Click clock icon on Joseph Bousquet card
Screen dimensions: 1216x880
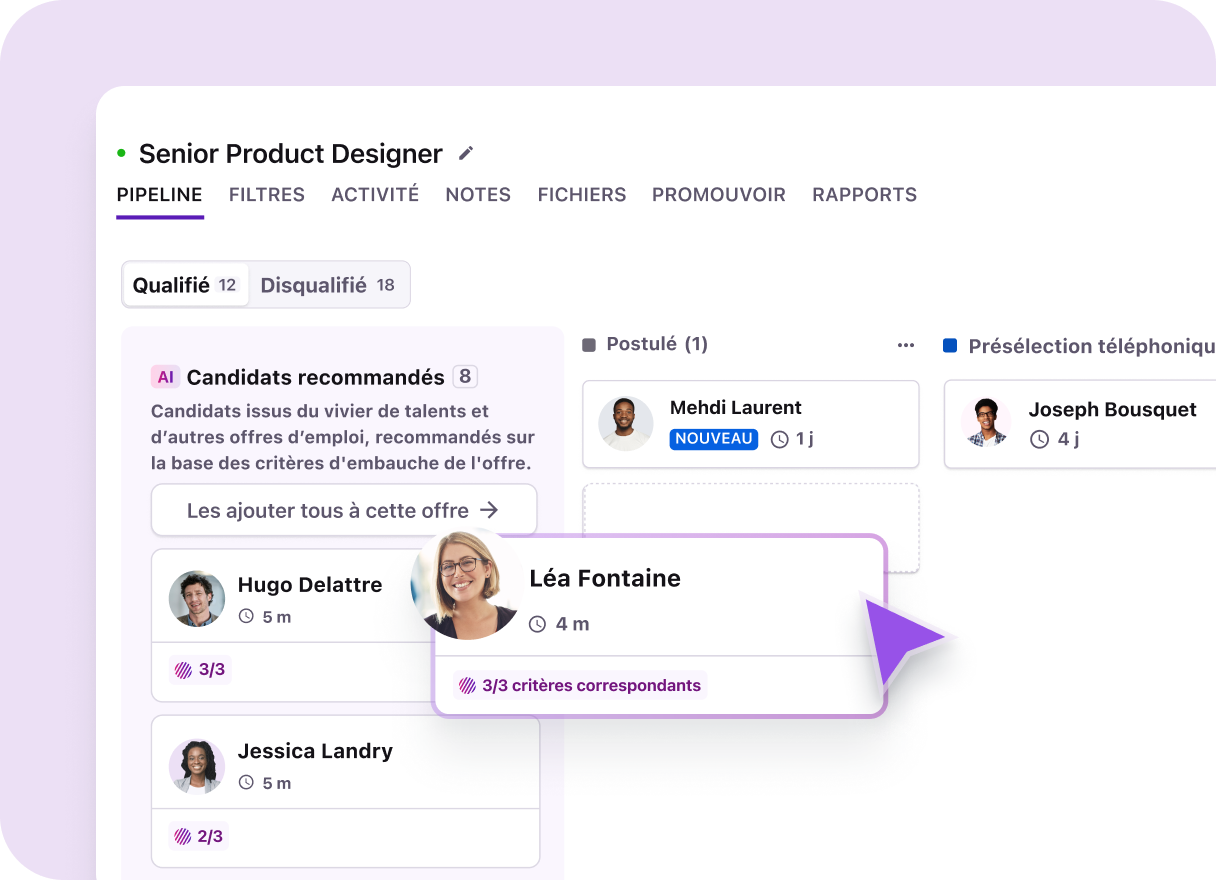1040,439
